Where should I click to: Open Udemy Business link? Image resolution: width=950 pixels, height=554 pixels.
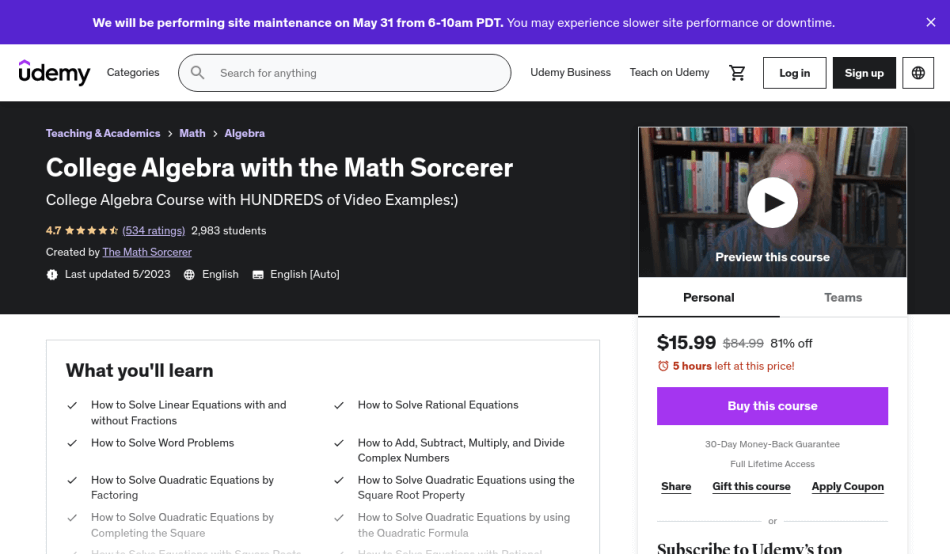570,73
